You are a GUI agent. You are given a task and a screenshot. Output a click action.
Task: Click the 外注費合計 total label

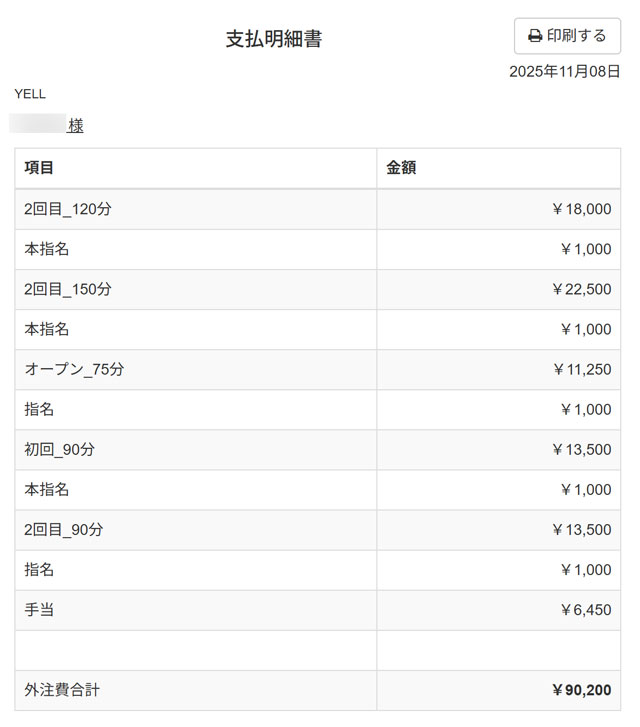[x=62, y=690]
